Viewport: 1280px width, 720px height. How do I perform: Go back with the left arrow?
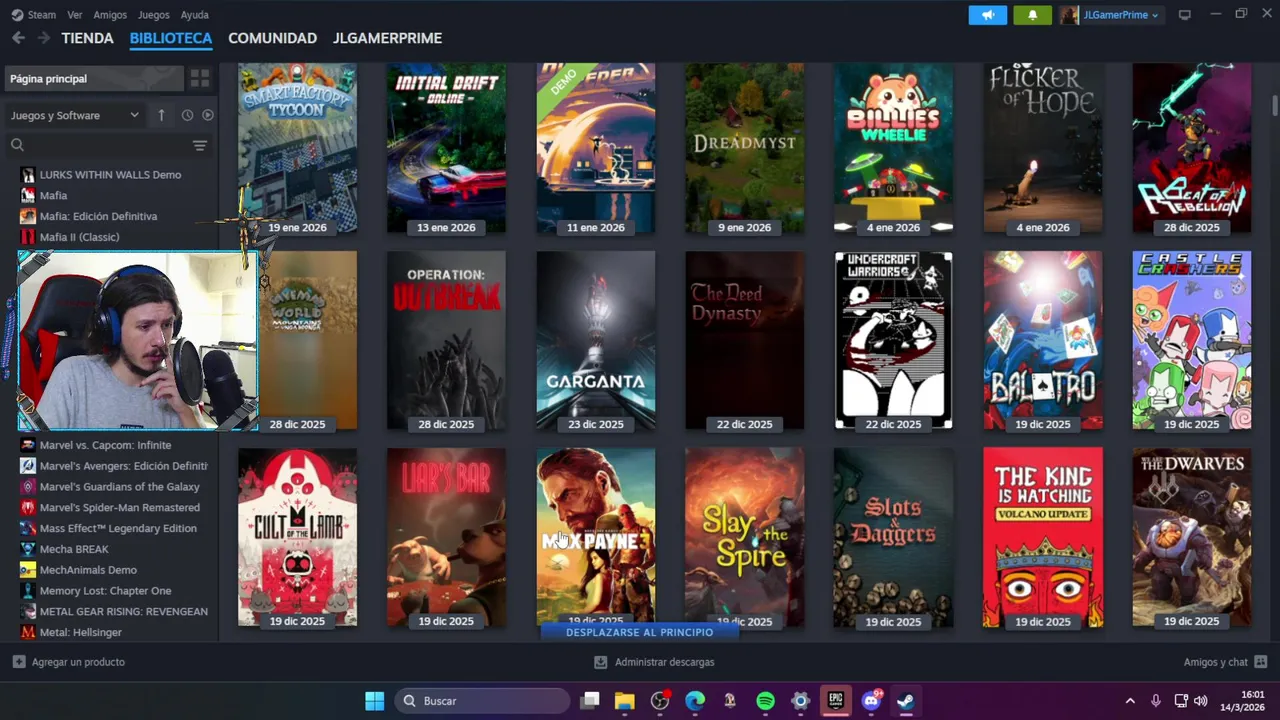pos(18,38)
